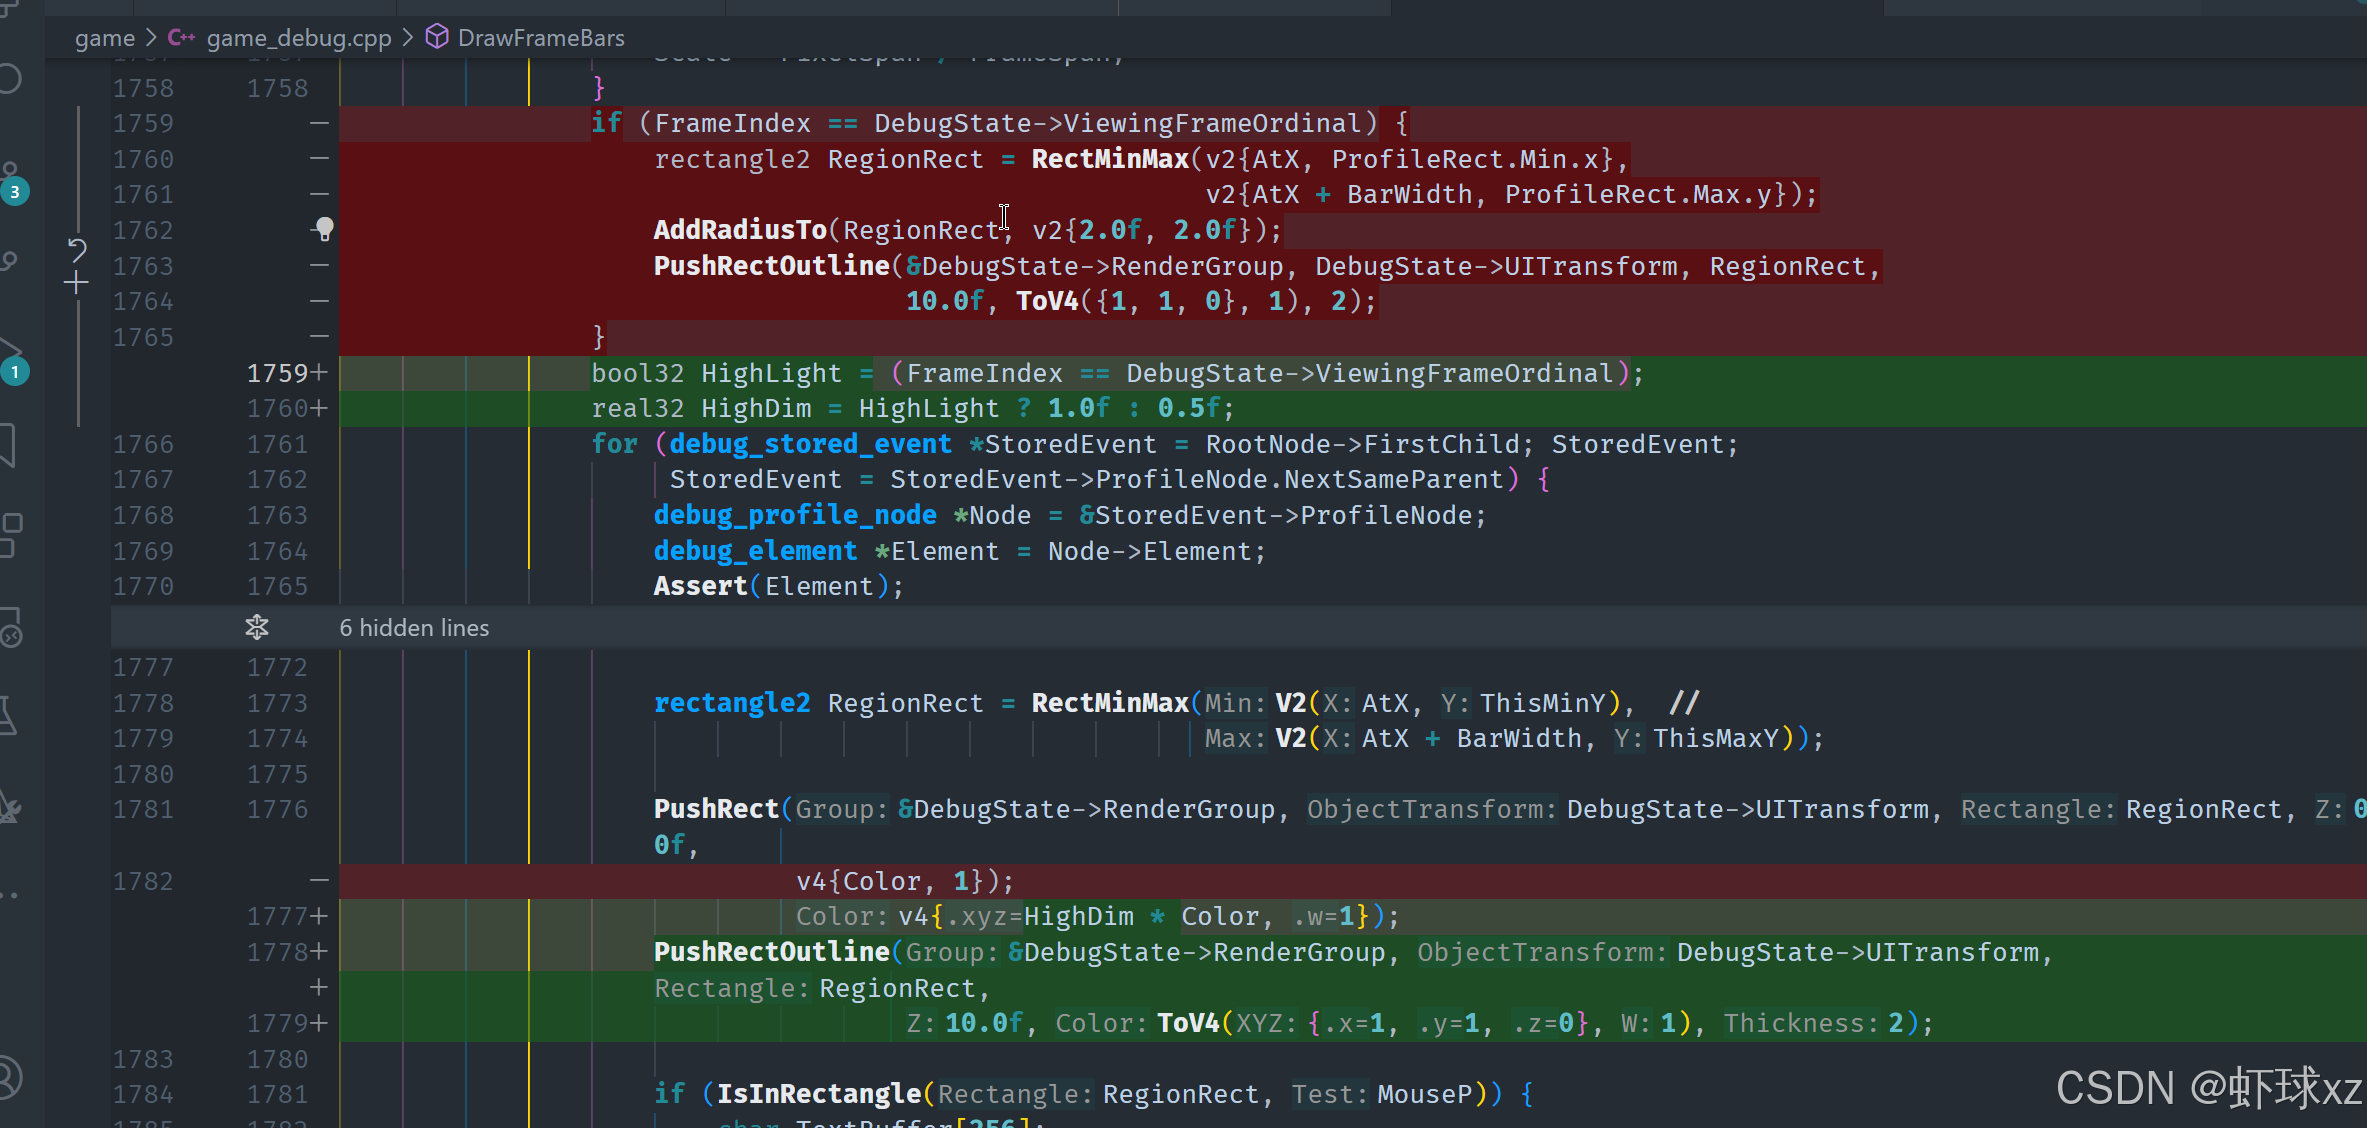Image resolution: width=2367 pixels, height=1128 pixels.
Task: Open Source Control view with badge 3
Action: [12, 182]
